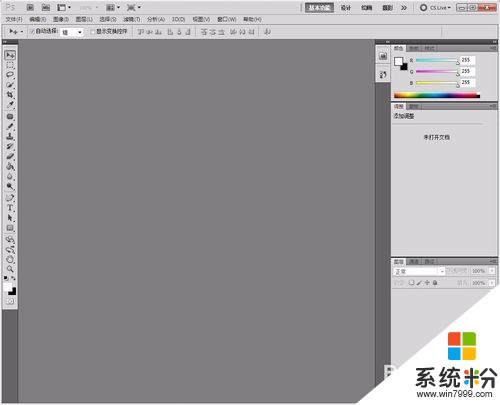Expand more workspaces chevron
Viewport: 500px width, 405px height.
coord(404,7)
